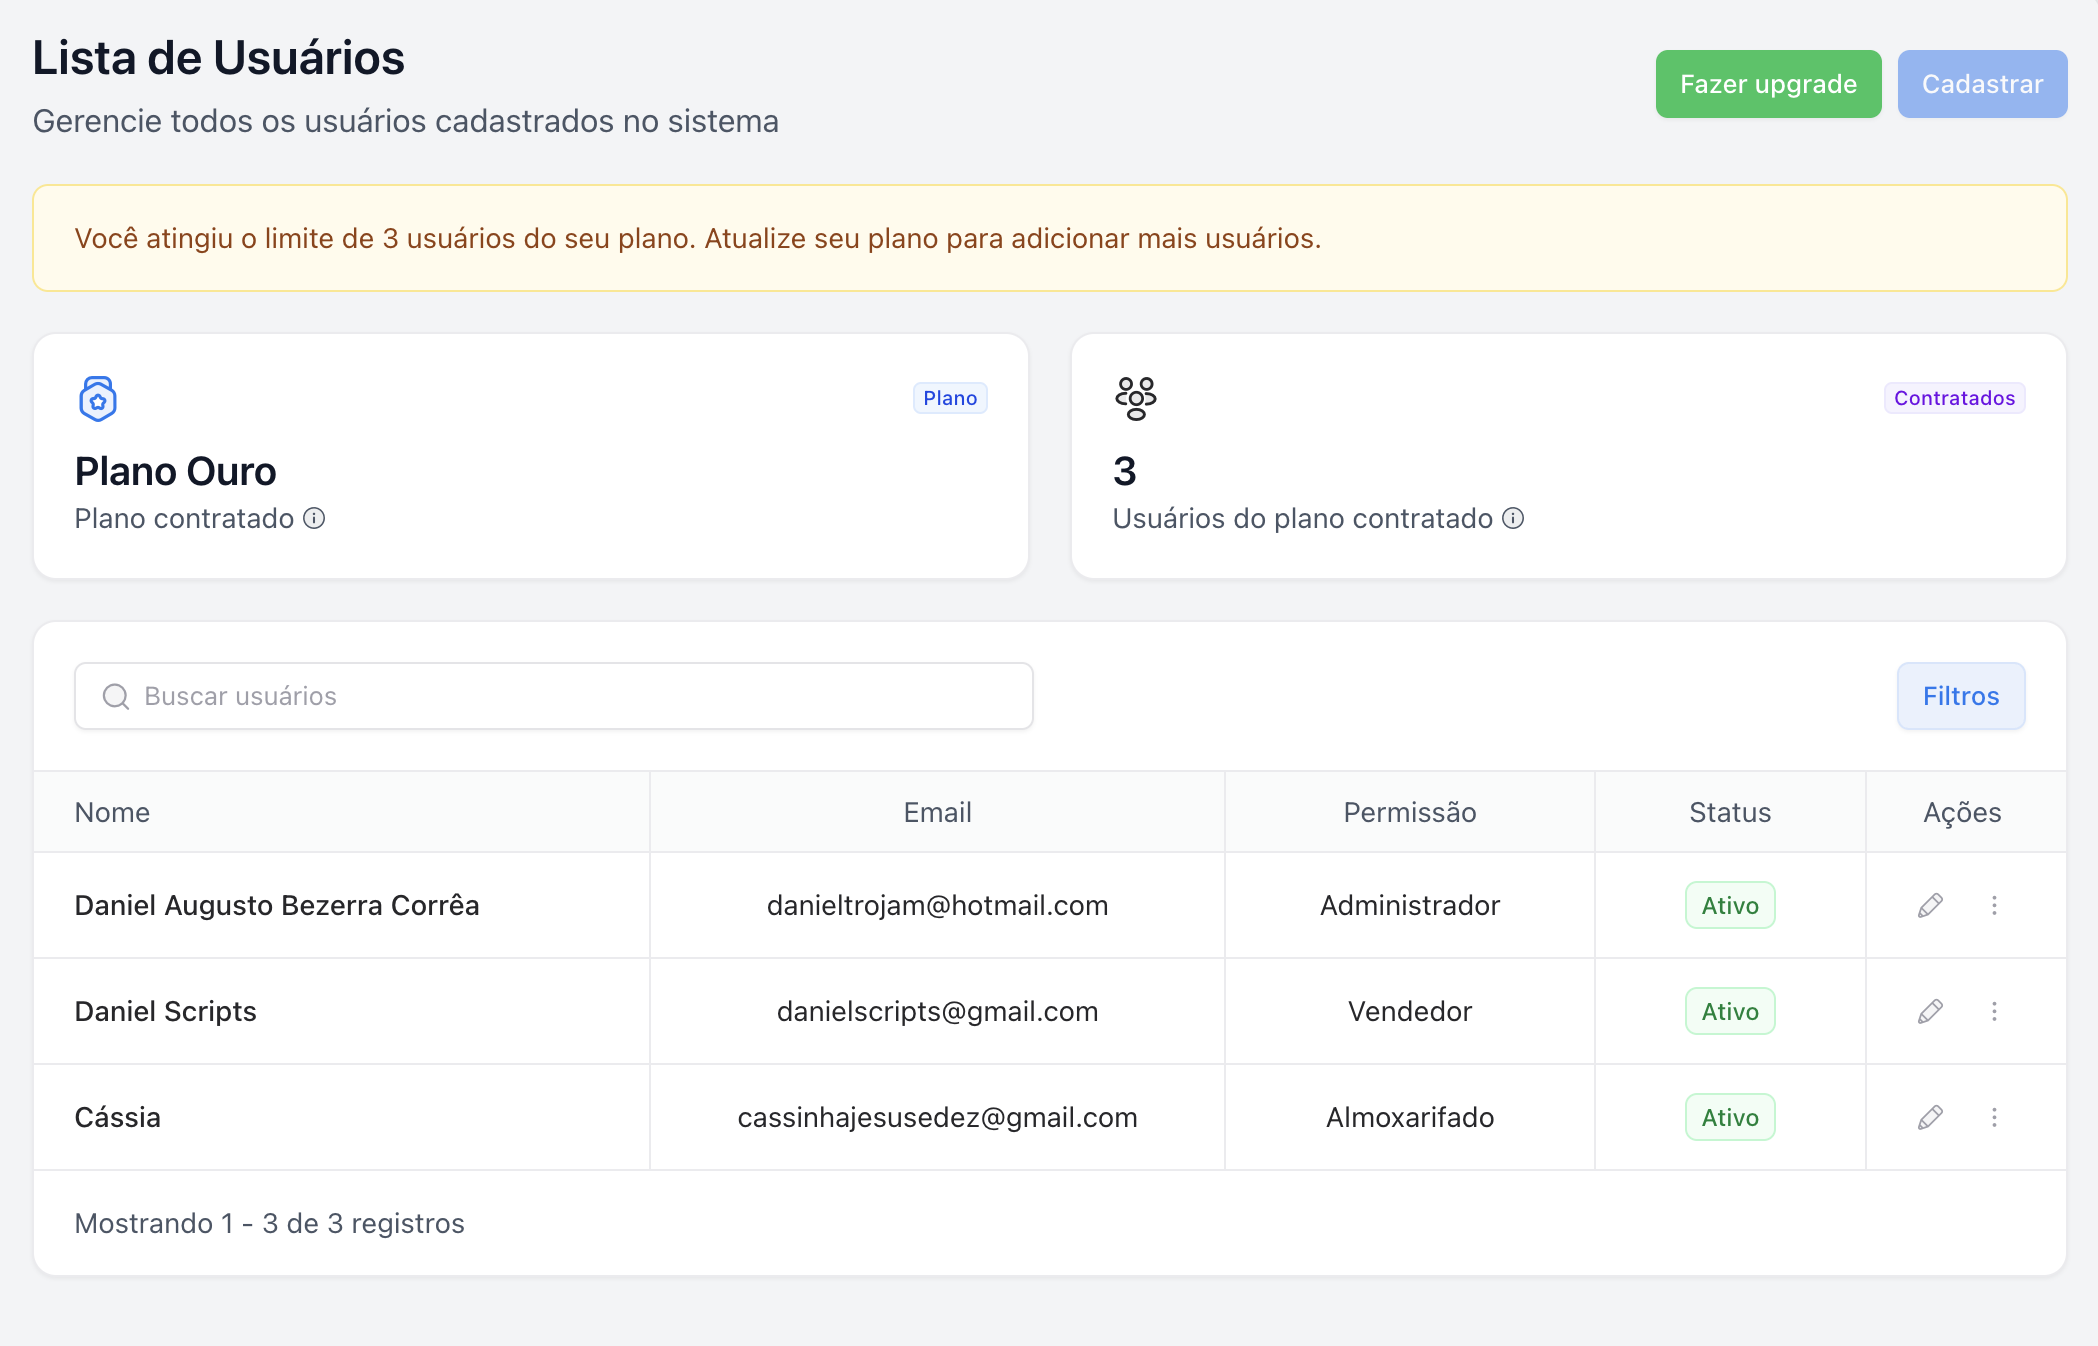Image resolution: width=2098 pixels, height=1346 pixels.
Task: Click the edit pencil in Cássia's row
Action: (x=1930, y=1117)
